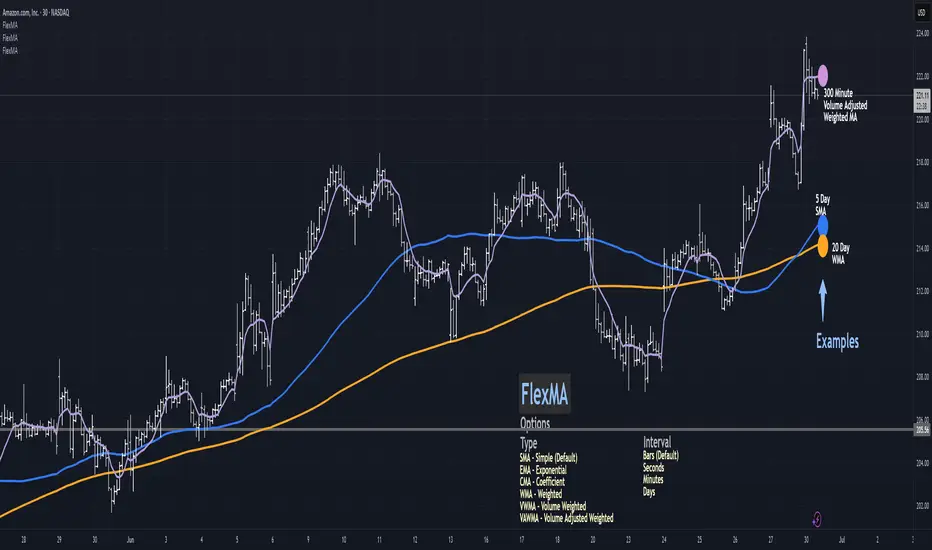Click the Examples text annotation
Viewport: 932px width, 550px height.
tap(837, 342)
